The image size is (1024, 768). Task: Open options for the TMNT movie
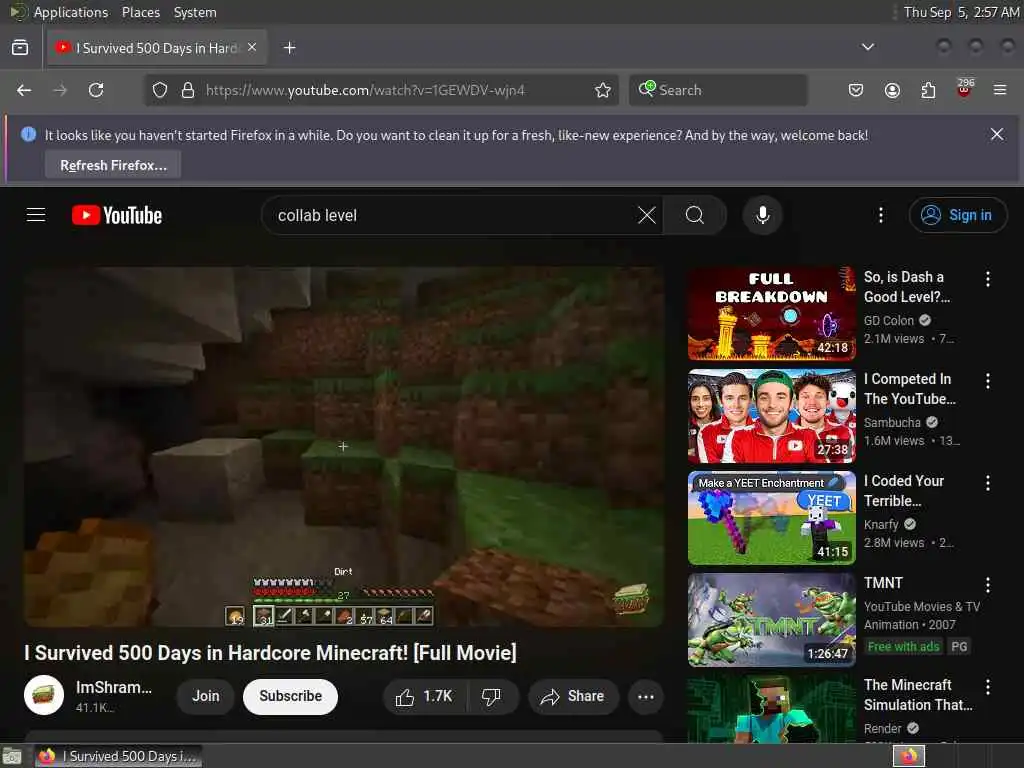tap(987, 584)
